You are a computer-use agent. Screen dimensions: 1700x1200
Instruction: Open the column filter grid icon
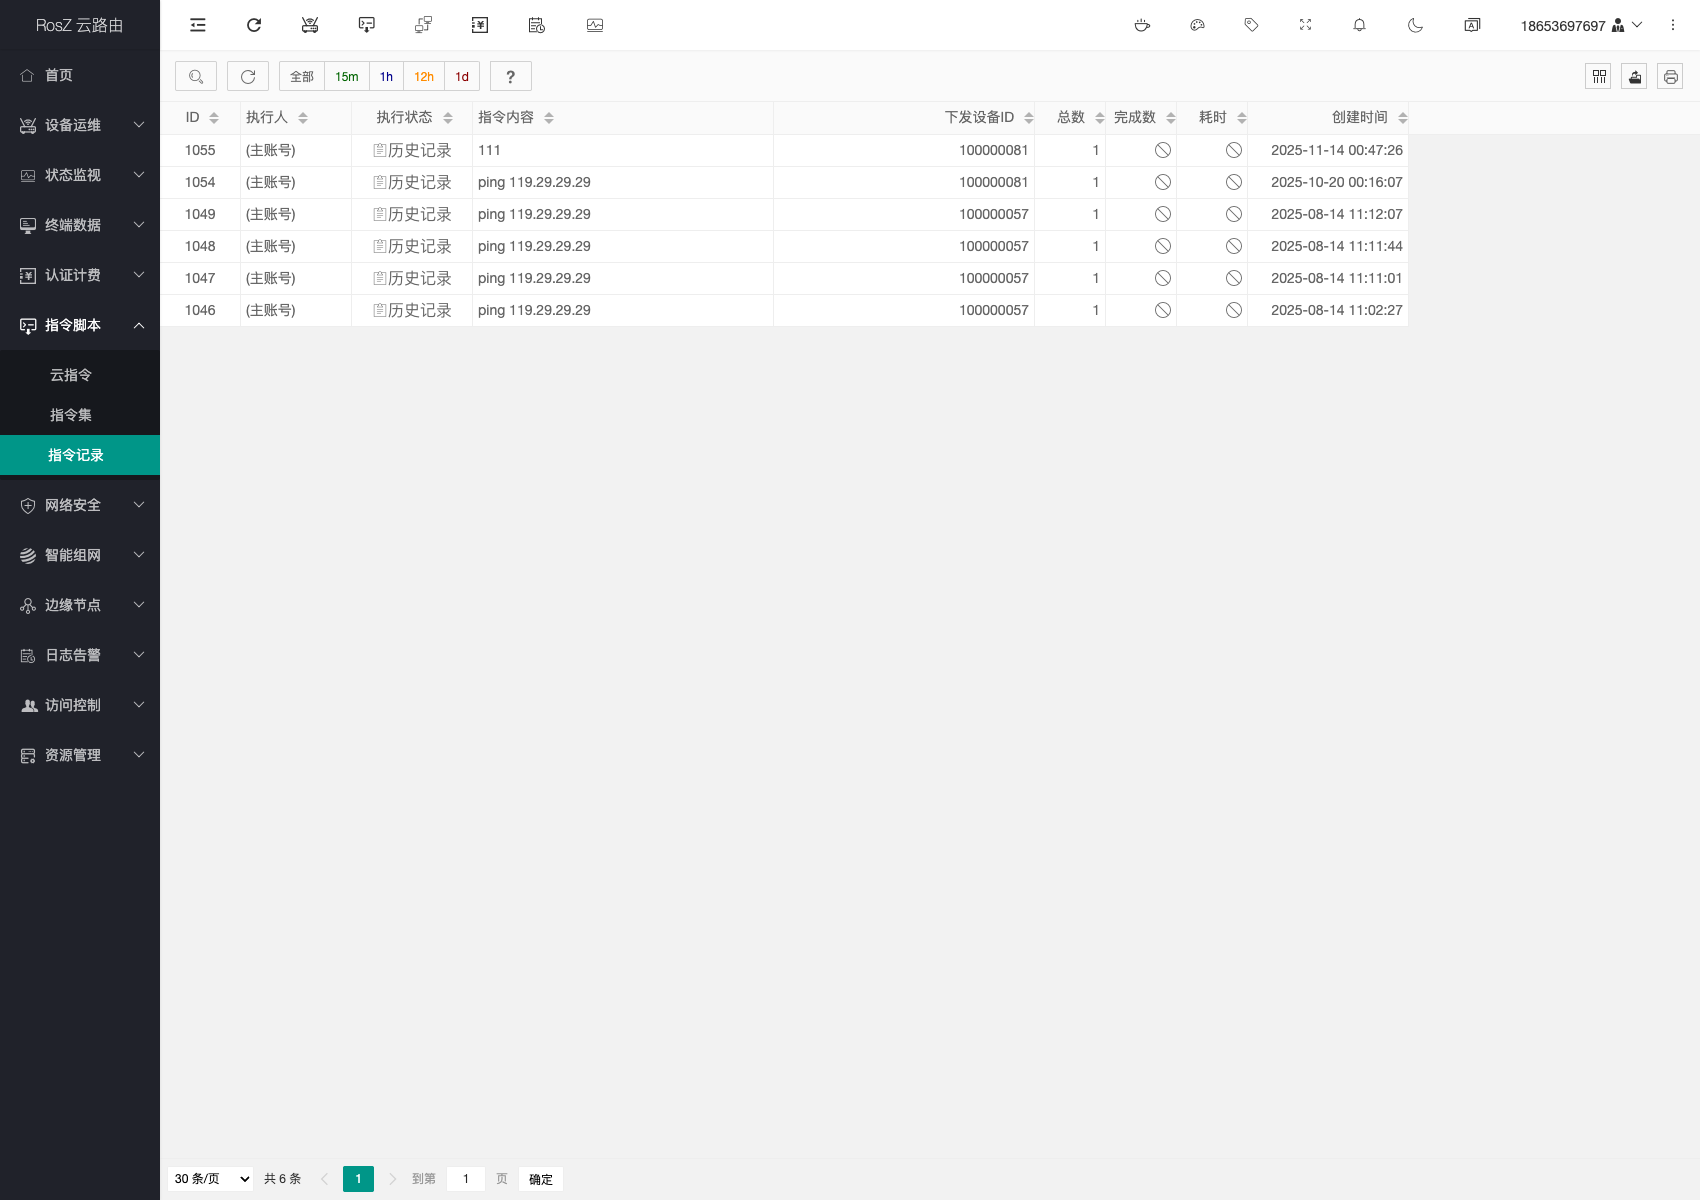1598,77
